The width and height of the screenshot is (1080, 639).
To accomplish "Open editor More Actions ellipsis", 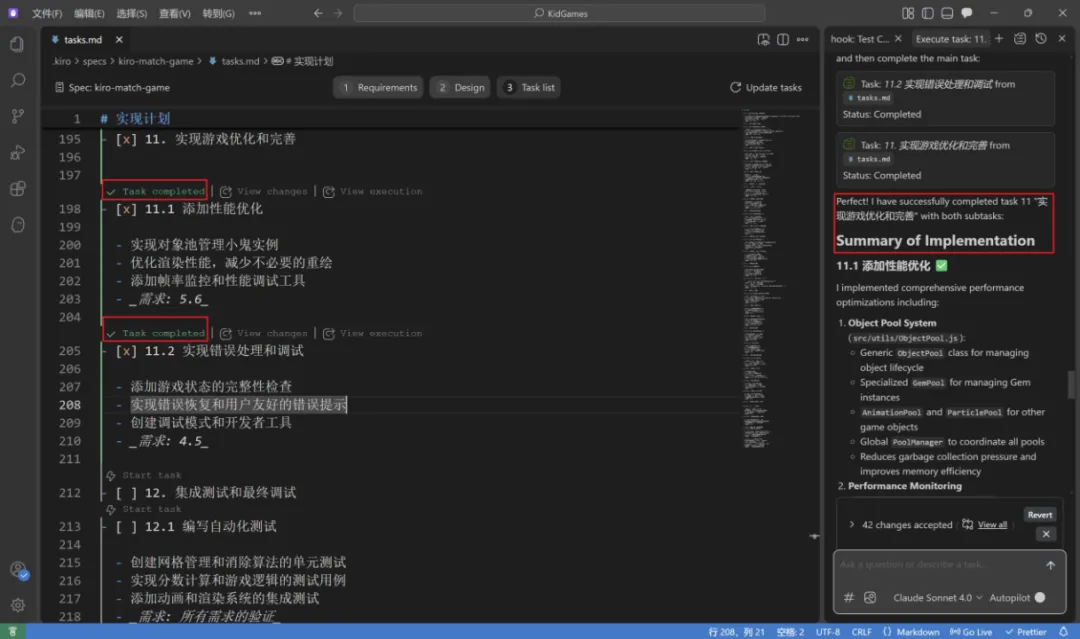I will (x=802, y=40).
